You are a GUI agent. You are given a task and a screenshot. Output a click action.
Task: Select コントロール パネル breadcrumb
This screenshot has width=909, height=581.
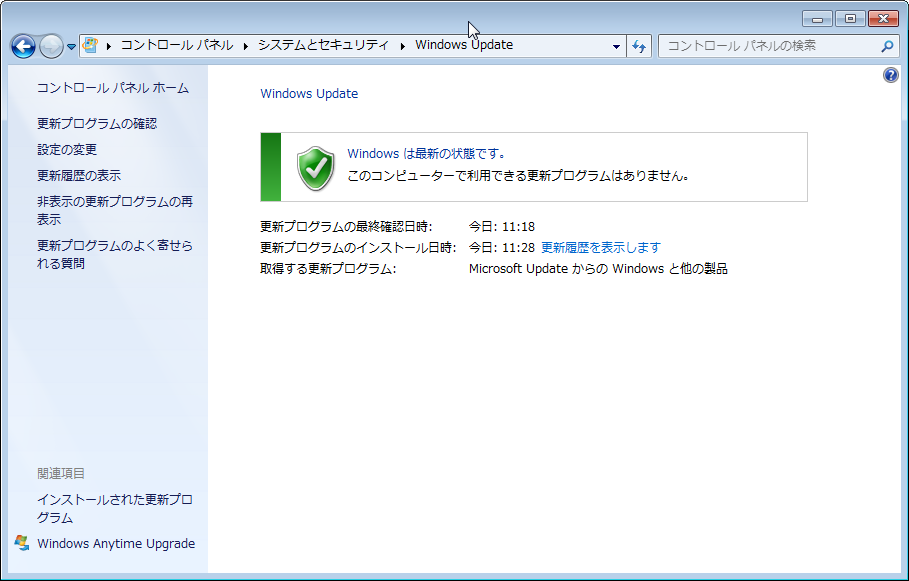click(x=177, y=45)
